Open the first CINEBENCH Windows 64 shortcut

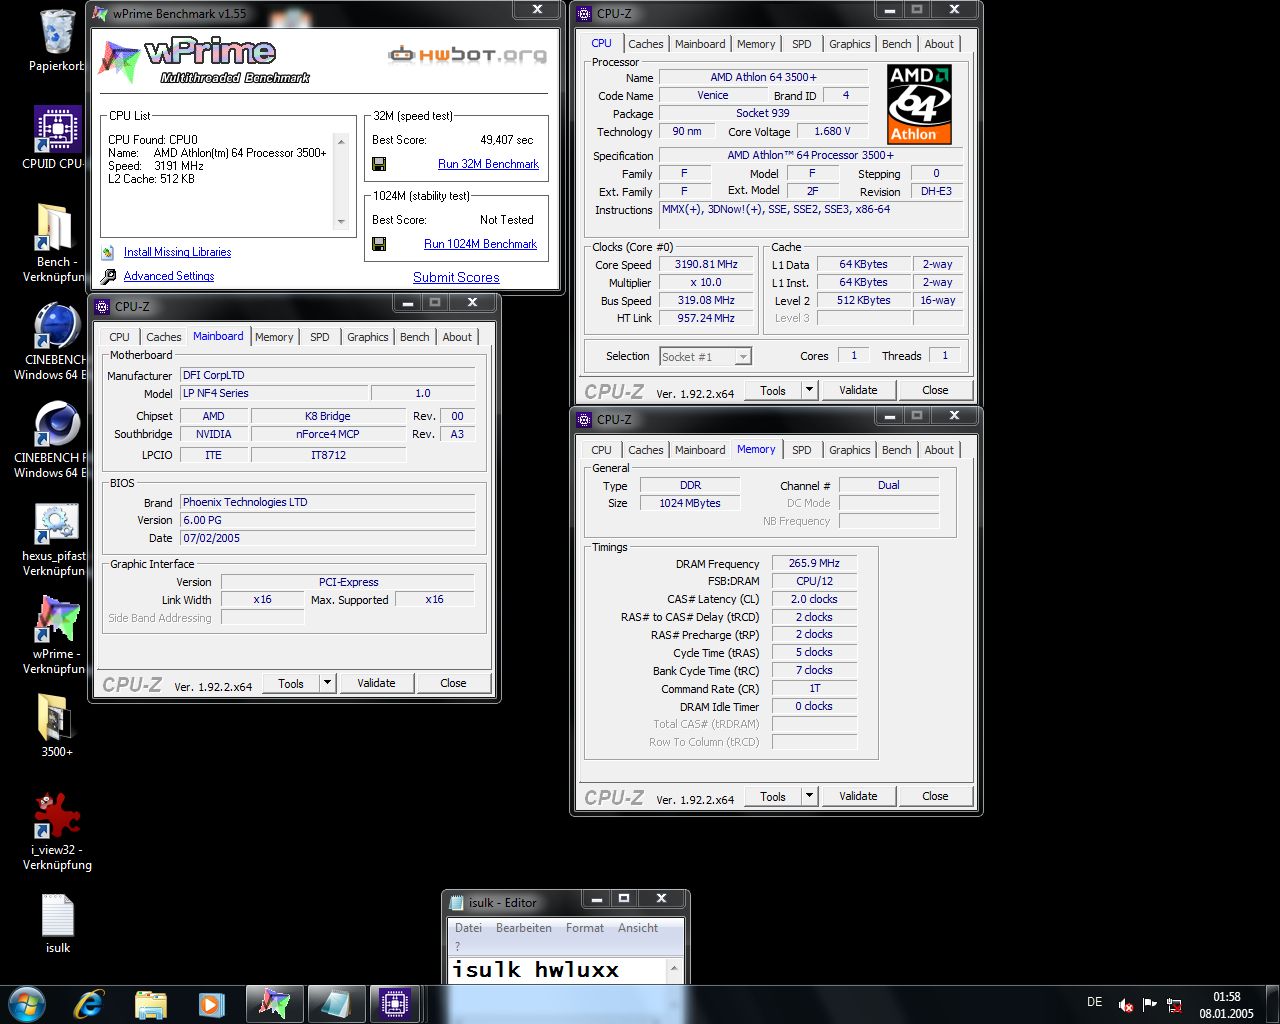55,341
